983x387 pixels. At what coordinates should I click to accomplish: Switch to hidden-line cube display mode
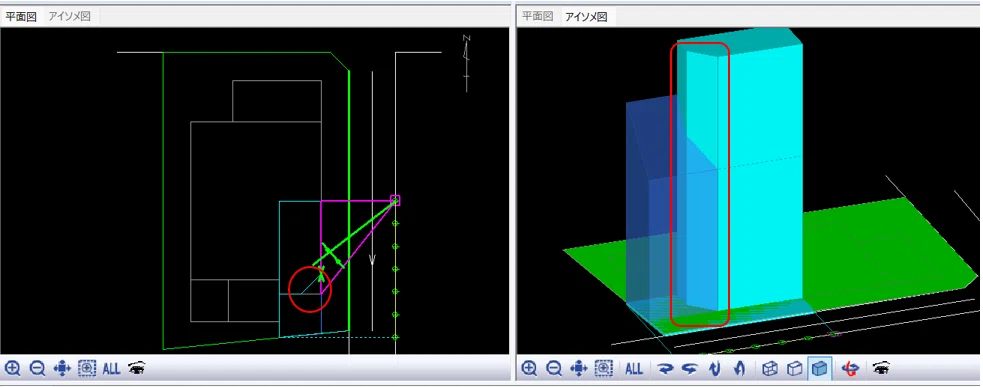click(x=794, y=369)
